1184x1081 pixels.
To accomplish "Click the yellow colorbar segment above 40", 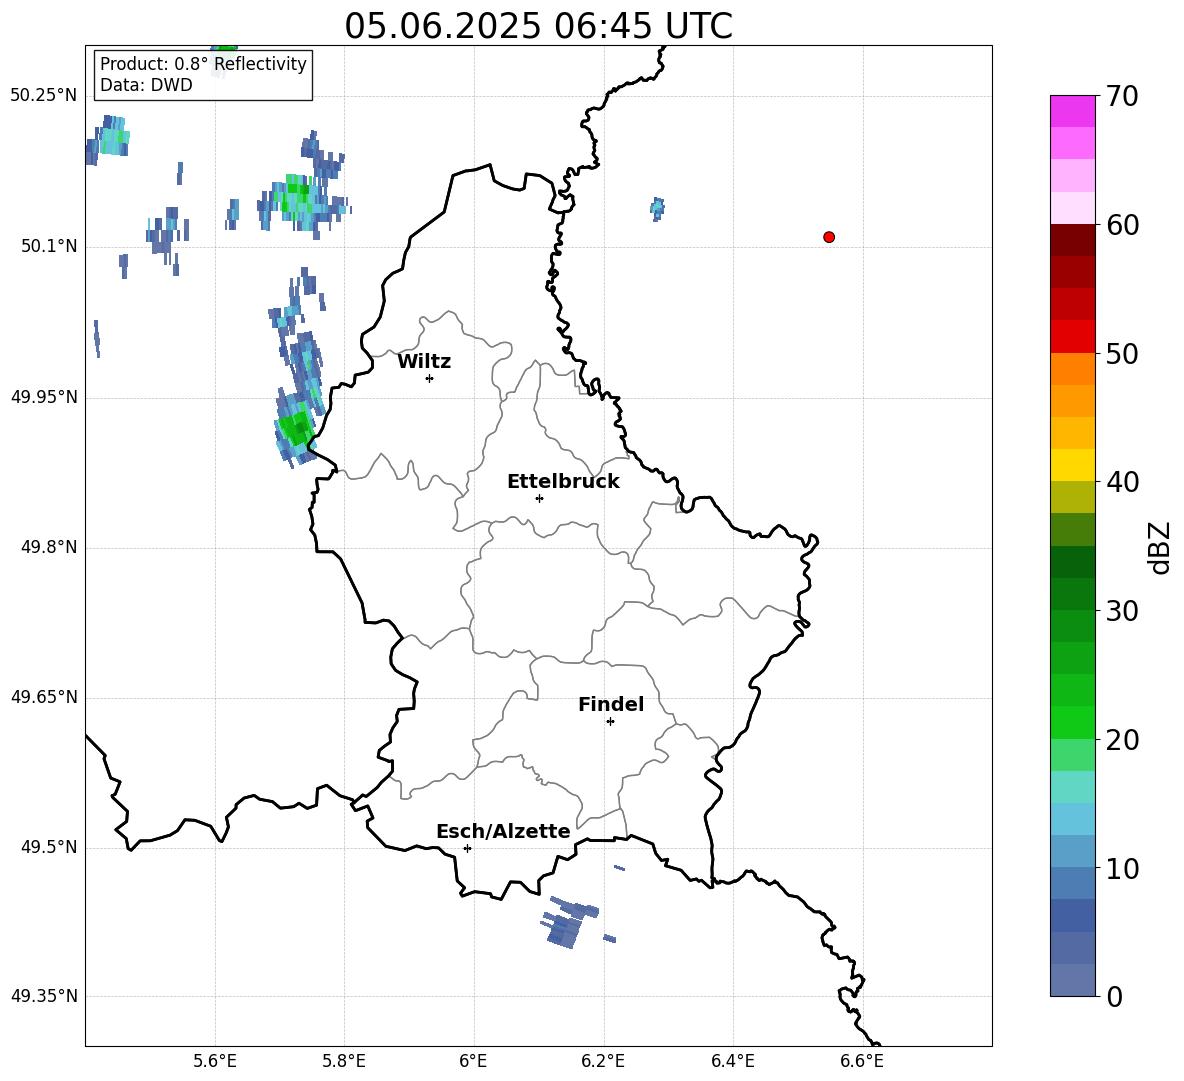I will (x=1072, y=465).
